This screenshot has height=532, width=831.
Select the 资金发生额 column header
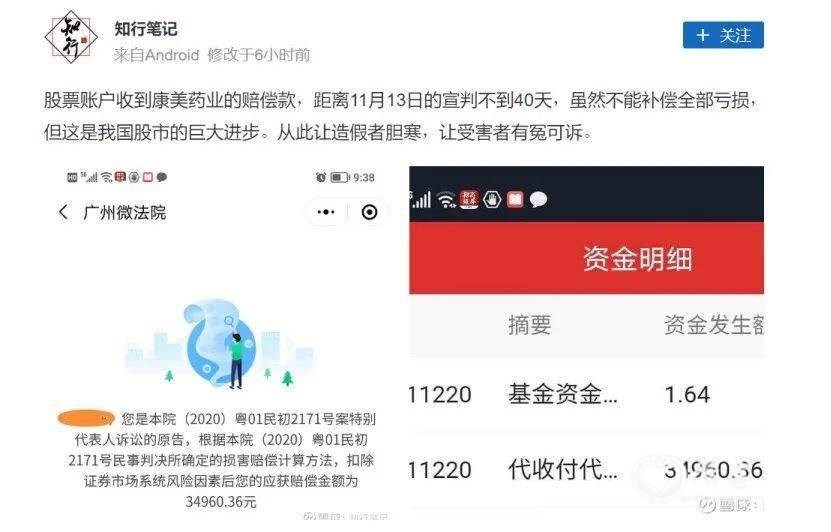(713, 325)
